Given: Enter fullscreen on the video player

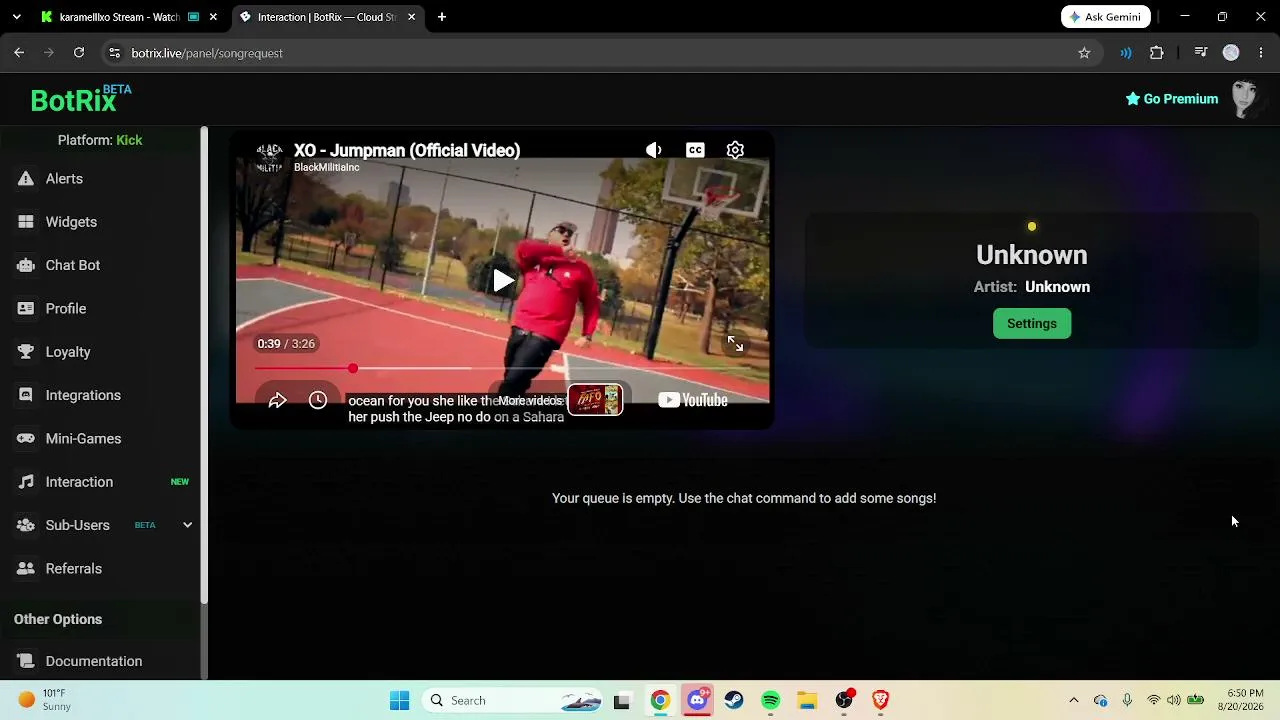Looking at the screenshot, I should [x=735, y=344].
